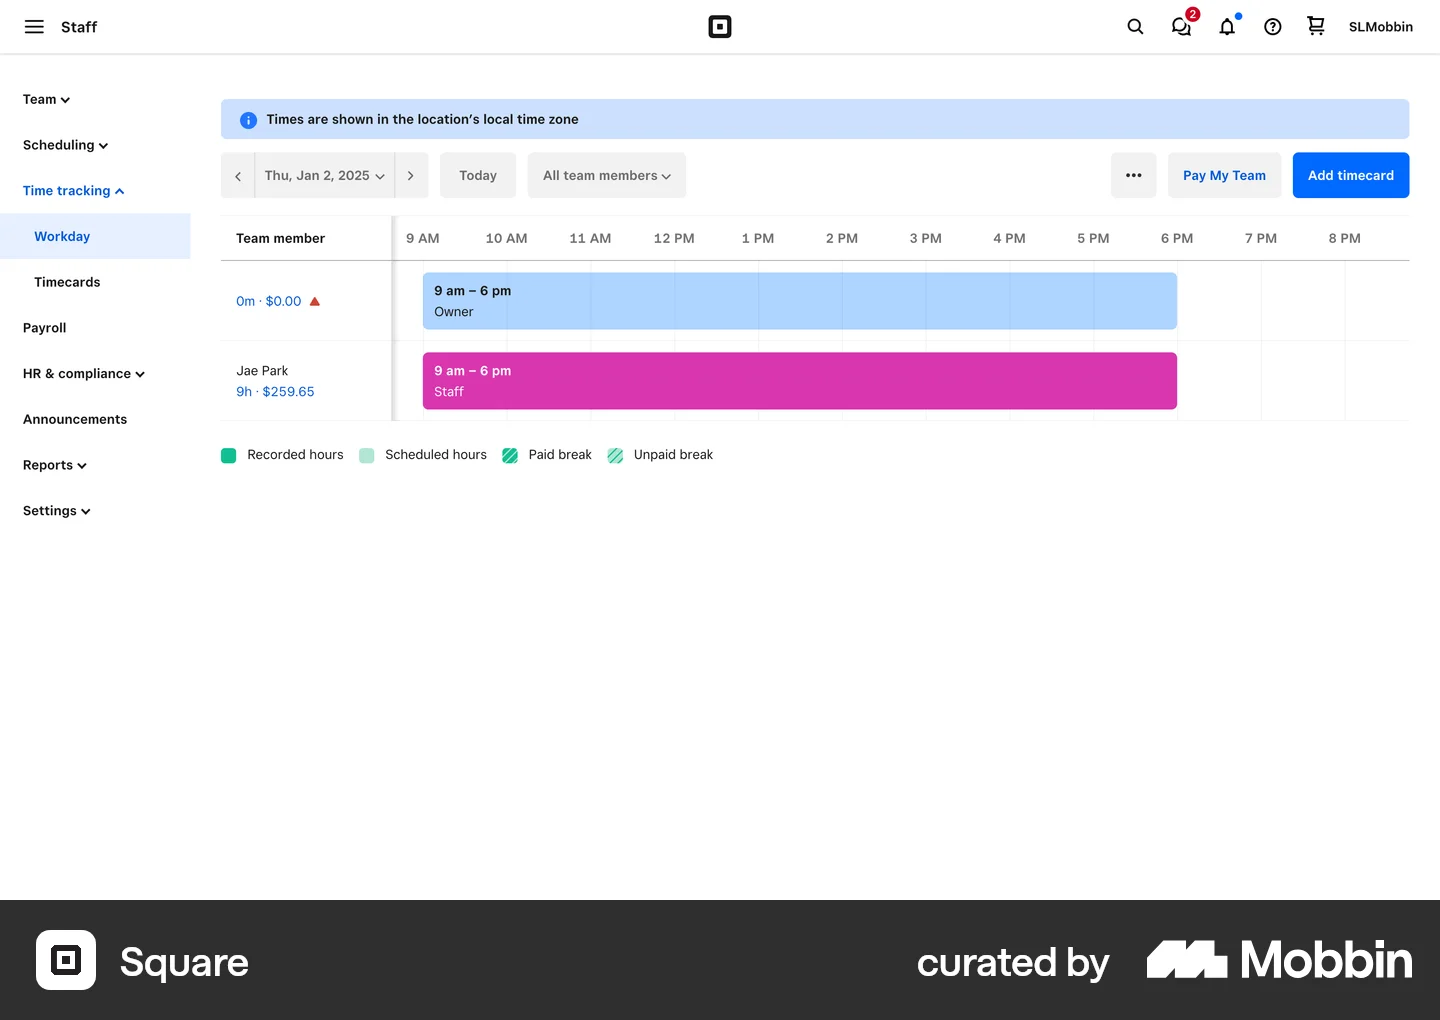Image resolution: width=1440 pixels, height=1020 pixels.
Task: Expand the Scheduling sidebar section
Action: (65, 145)
